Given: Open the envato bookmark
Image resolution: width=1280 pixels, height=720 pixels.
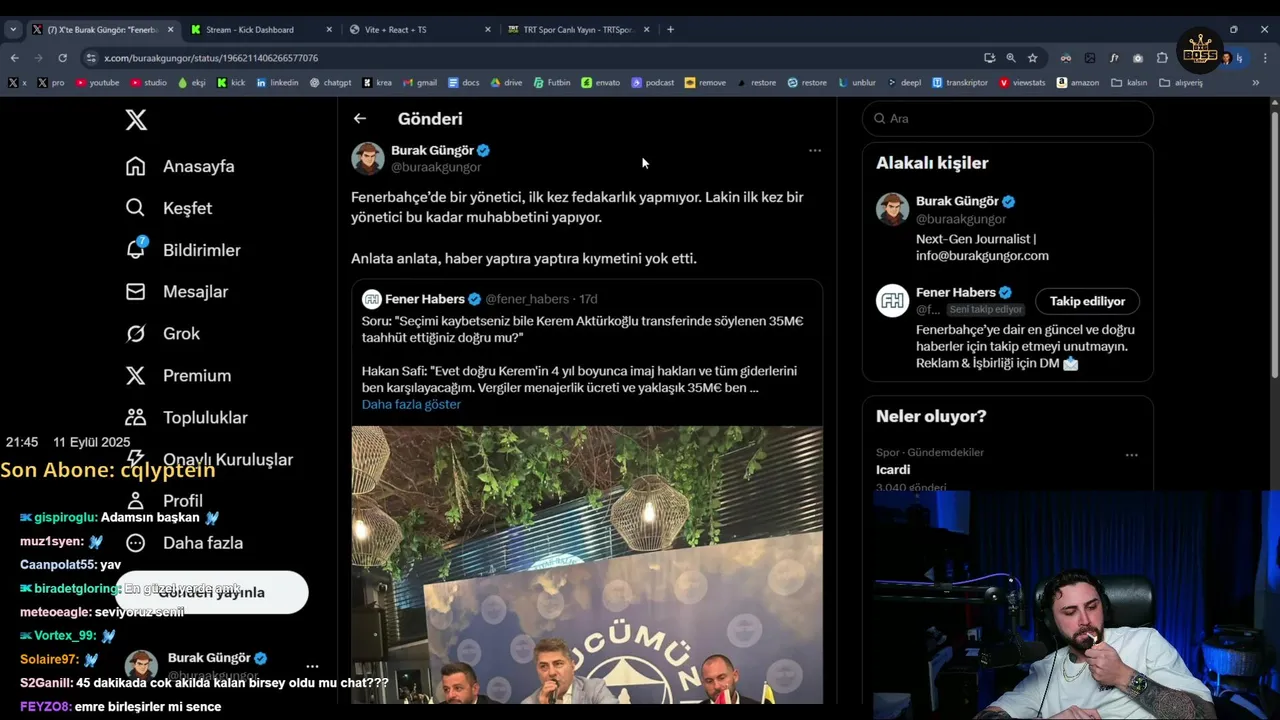Looking at the screenshot, I should [601, 83].
